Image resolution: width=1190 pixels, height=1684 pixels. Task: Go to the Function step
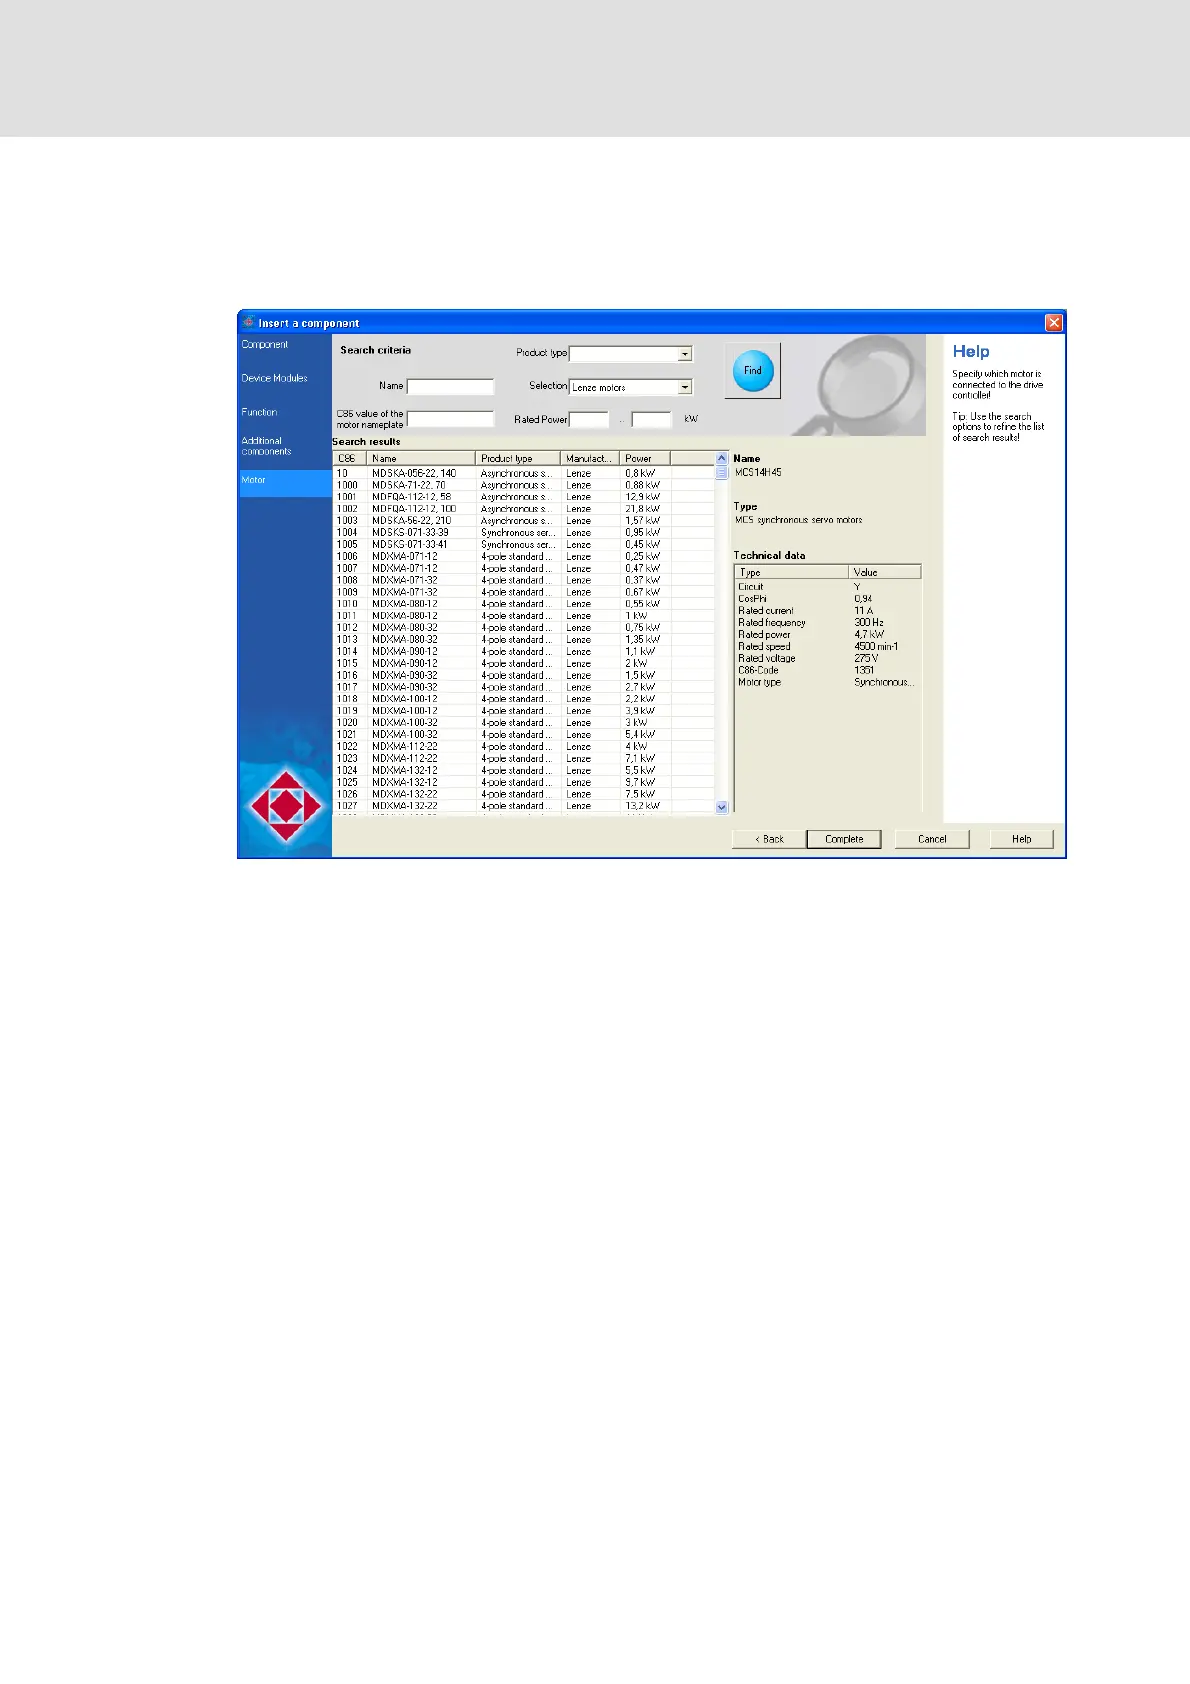[259, 412]
